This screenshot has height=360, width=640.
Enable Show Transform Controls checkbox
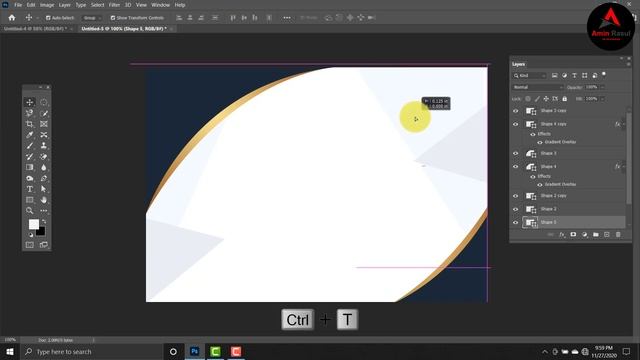tap(113, 18)
